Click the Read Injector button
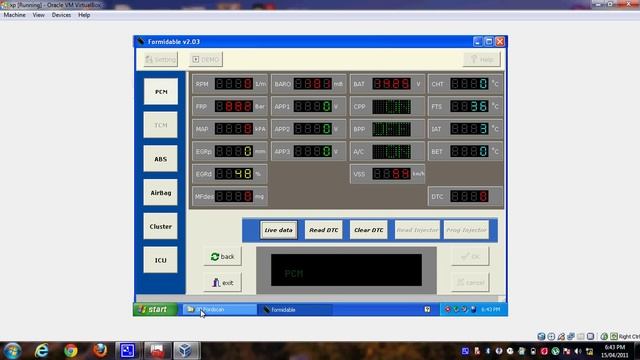This screenshot has height=360, width=640. coord(417,230)
